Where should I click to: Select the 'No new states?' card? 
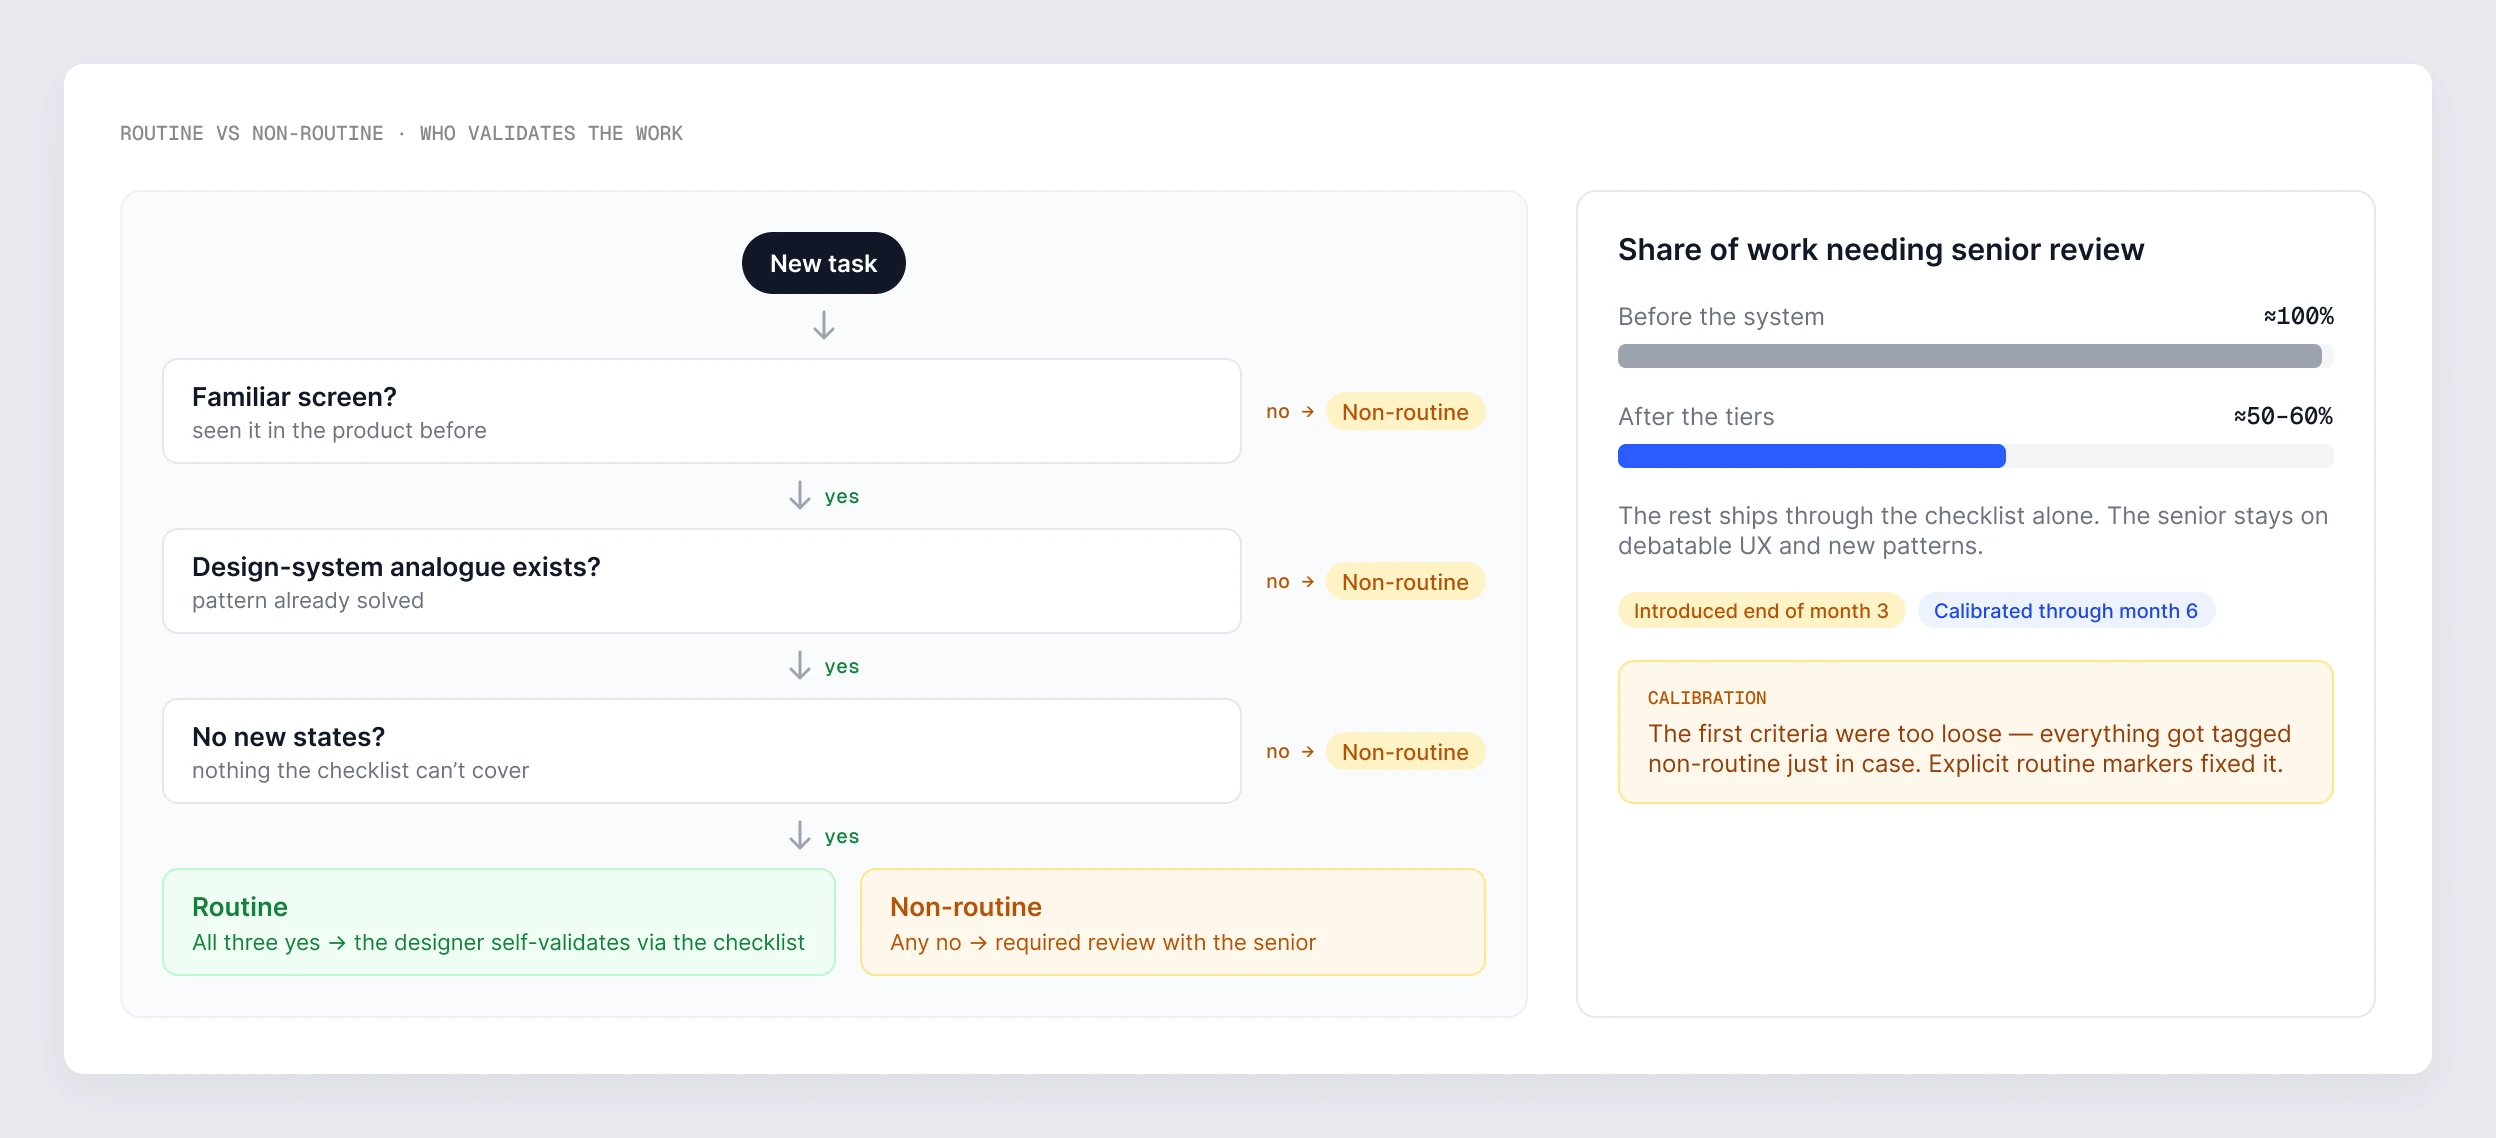click(x=702, y=751)
